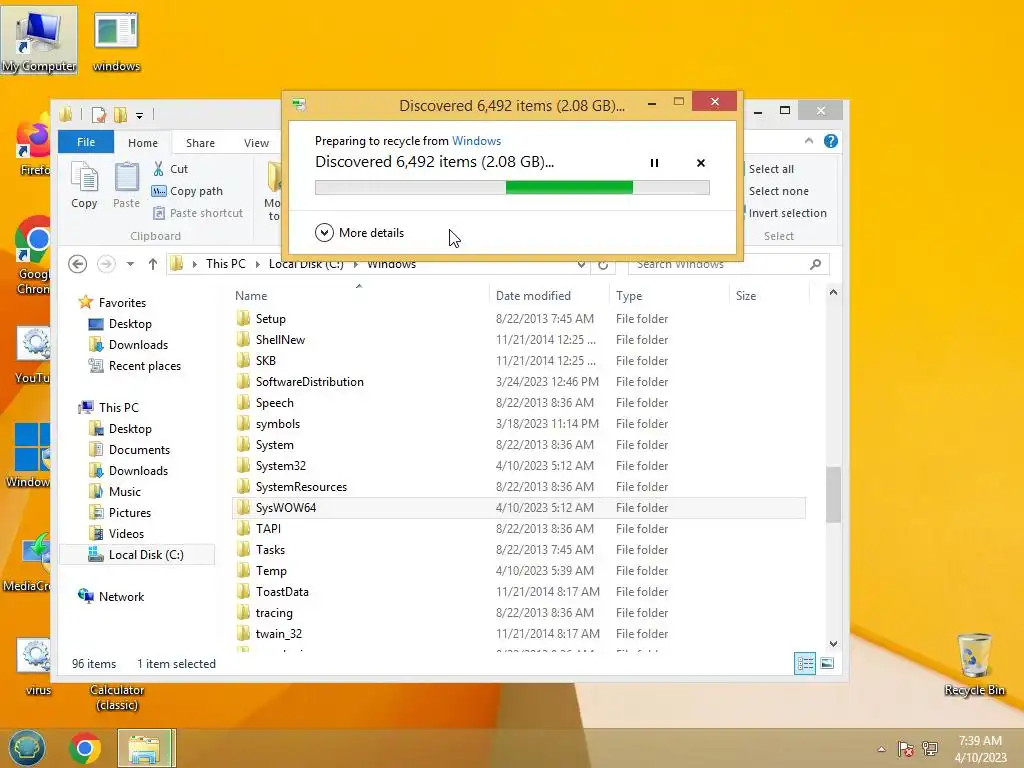Sort by the Size column header
1024x768 pixels.
[x=769, y=296]
